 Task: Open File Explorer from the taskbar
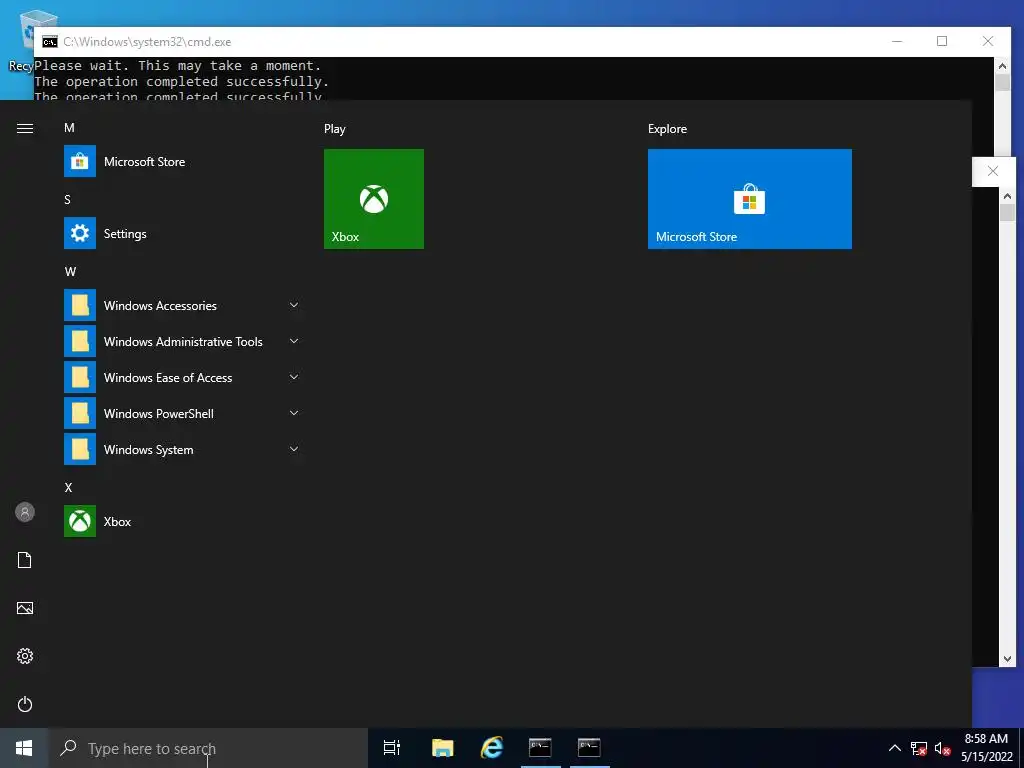[442, 748]
